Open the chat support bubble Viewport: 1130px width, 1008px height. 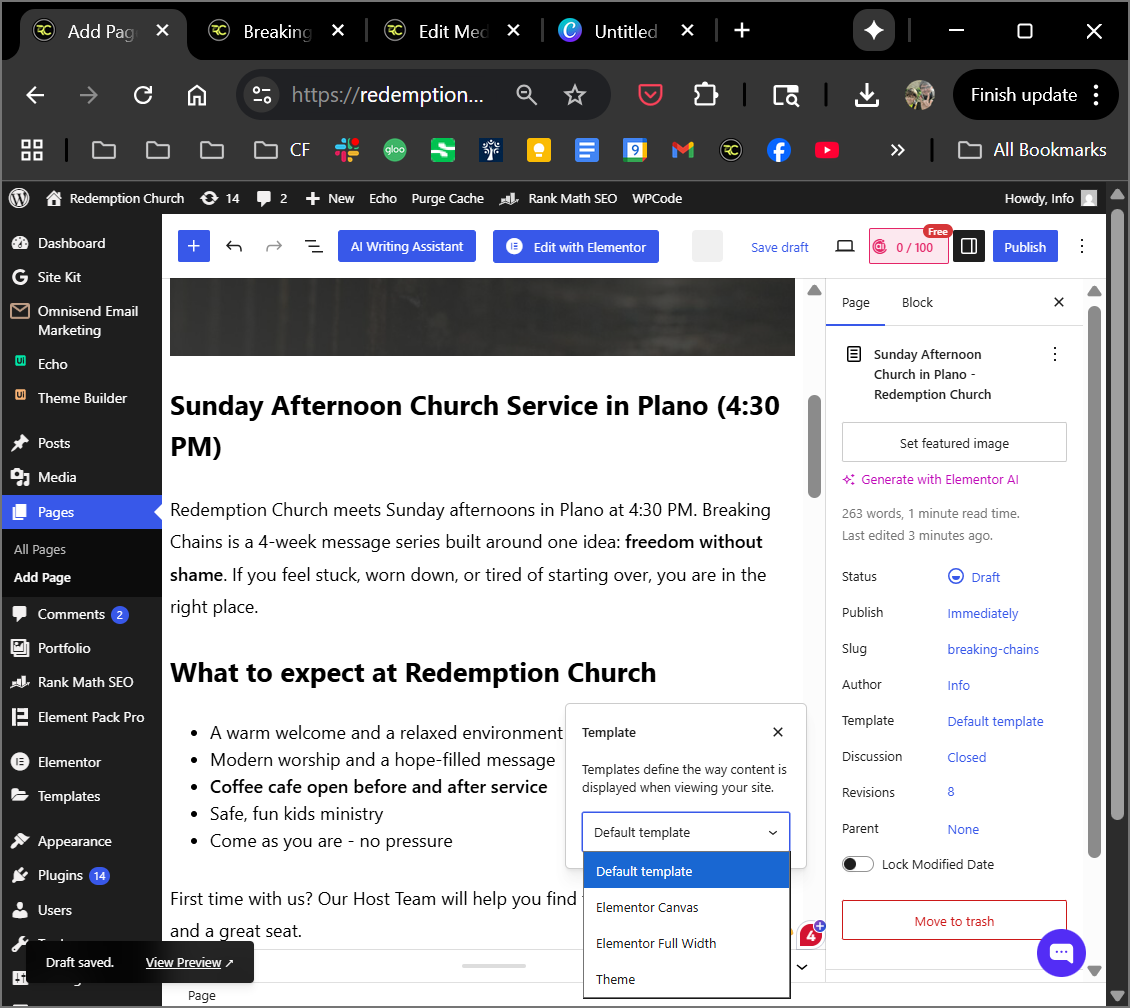[x=1061, y=952]
